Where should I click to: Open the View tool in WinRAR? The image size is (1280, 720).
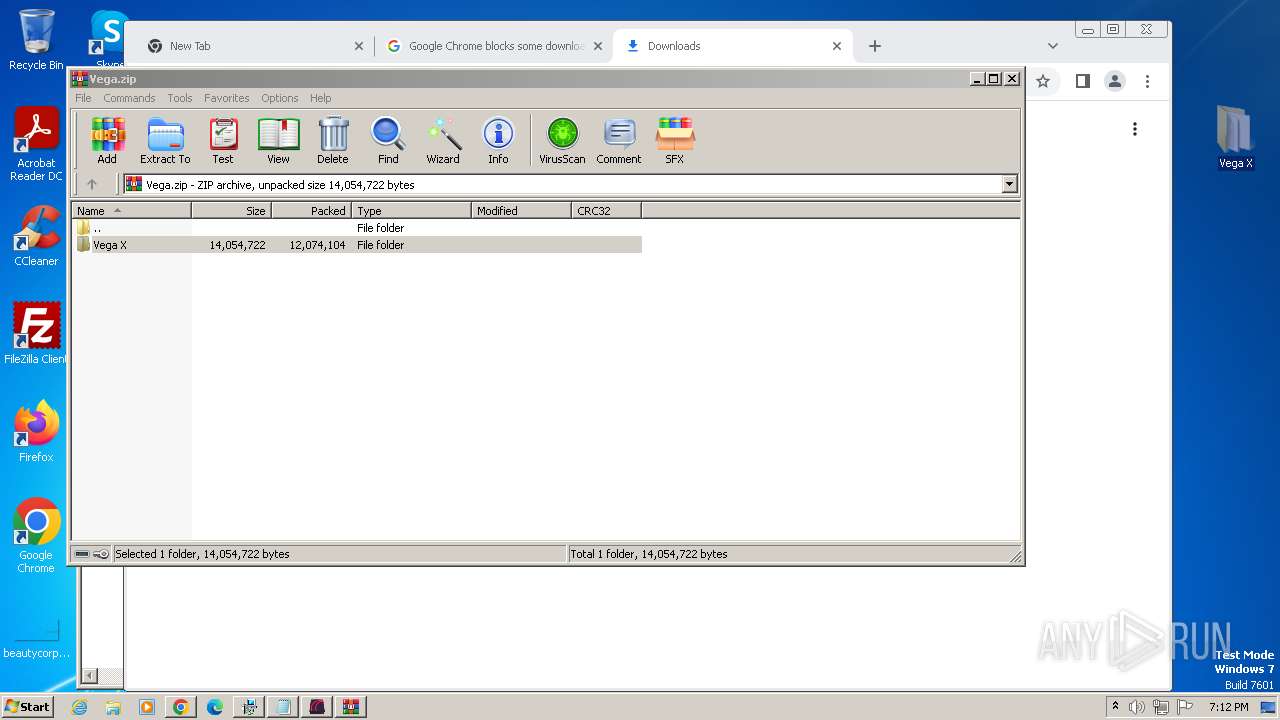278,141
